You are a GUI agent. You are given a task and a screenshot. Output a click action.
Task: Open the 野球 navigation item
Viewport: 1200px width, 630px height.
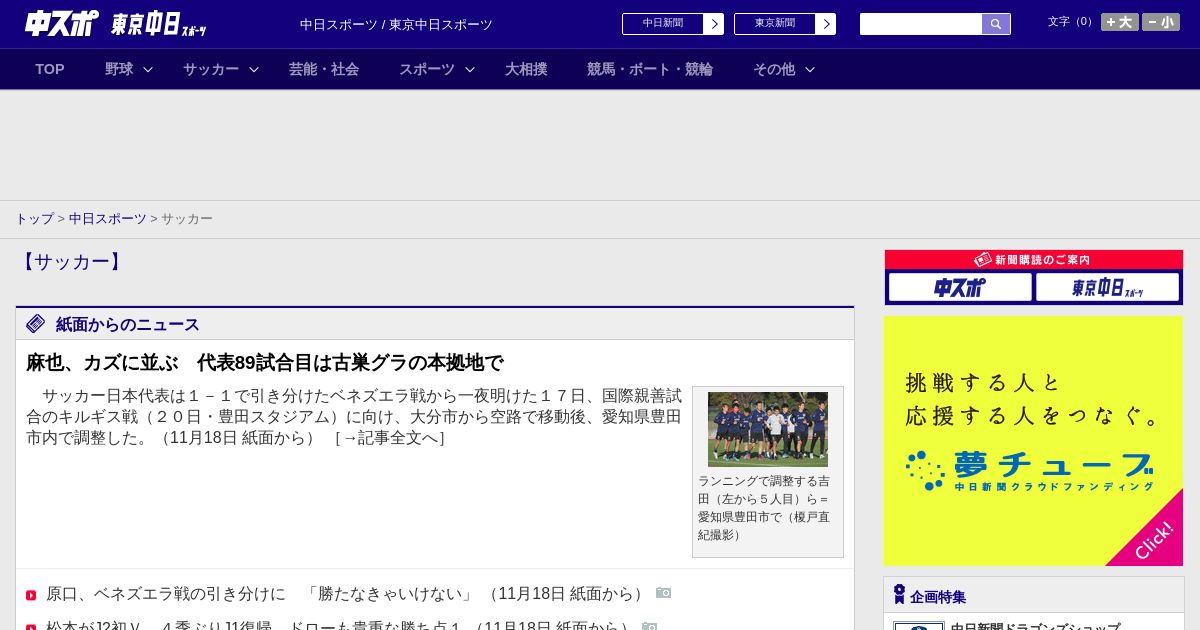coord(119,69)
